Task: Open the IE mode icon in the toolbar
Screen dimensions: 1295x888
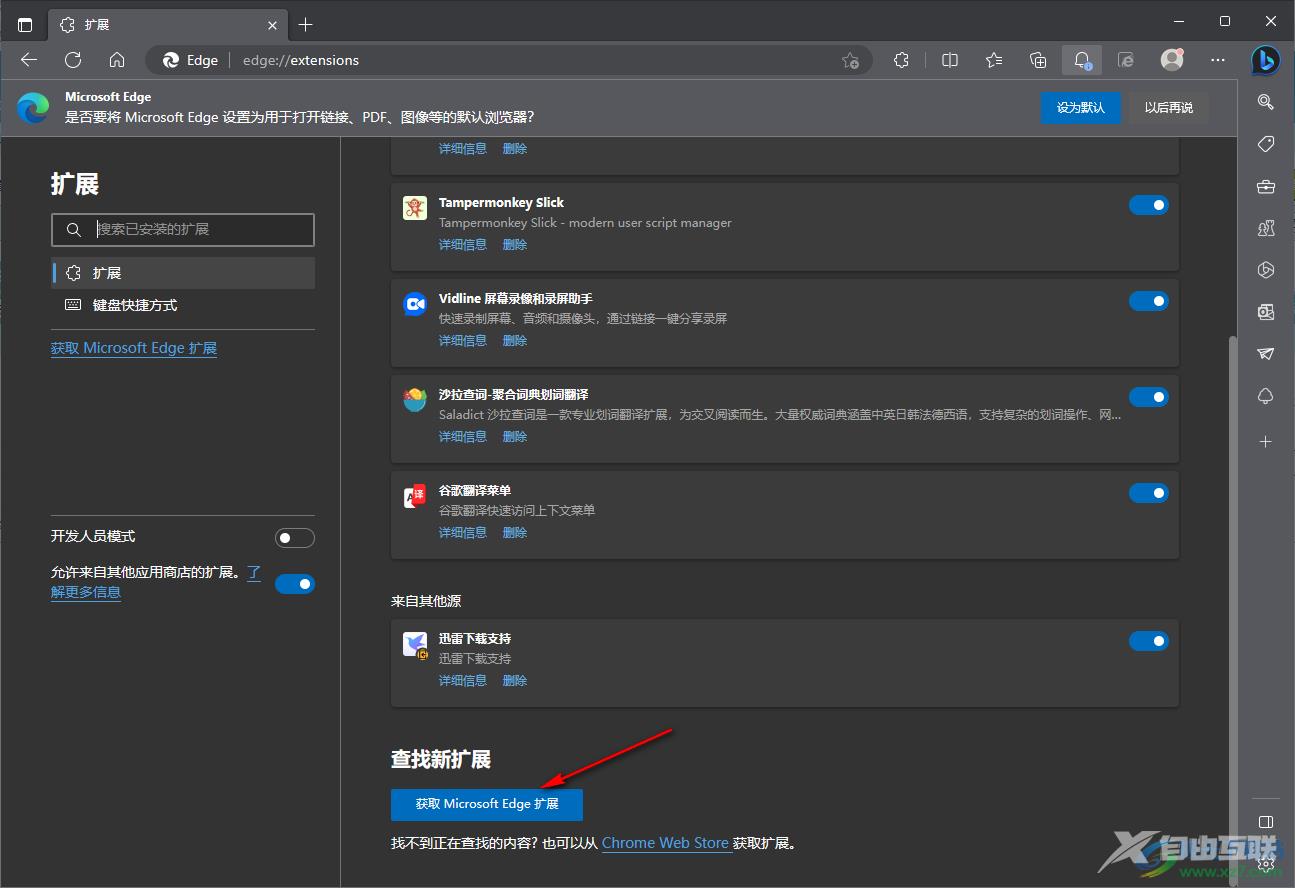Action: (x=1126, y=60)
